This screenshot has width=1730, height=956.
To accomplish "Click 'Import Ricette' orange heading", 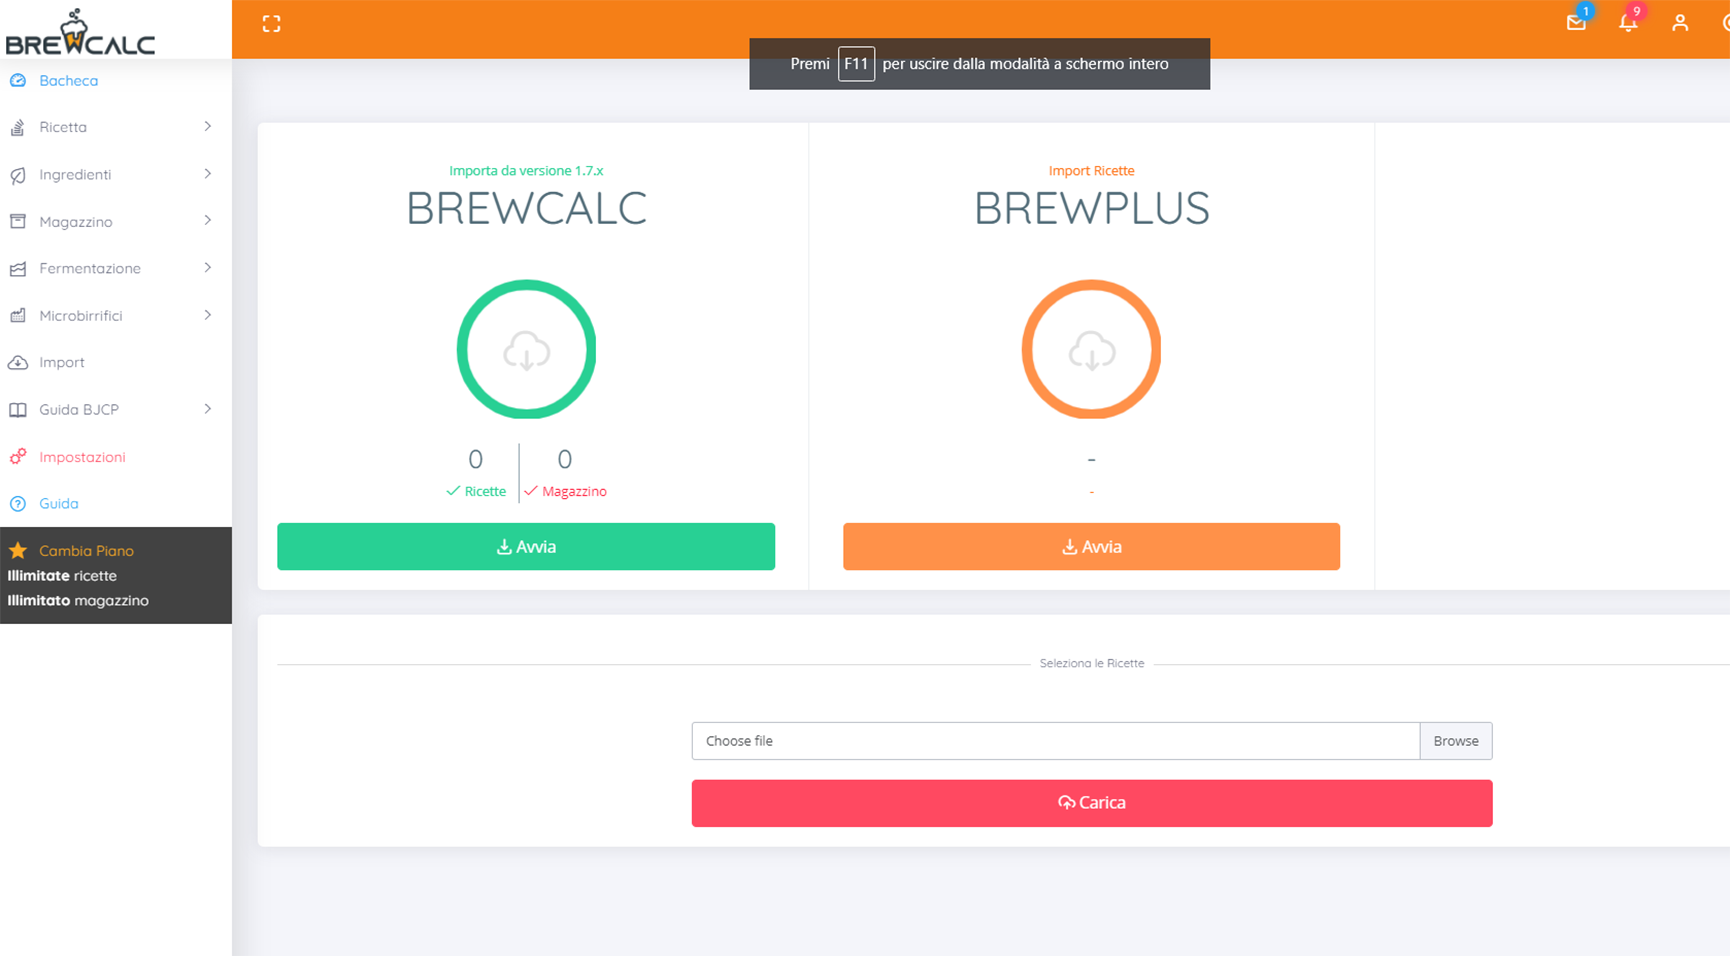I will (1091, 171).
